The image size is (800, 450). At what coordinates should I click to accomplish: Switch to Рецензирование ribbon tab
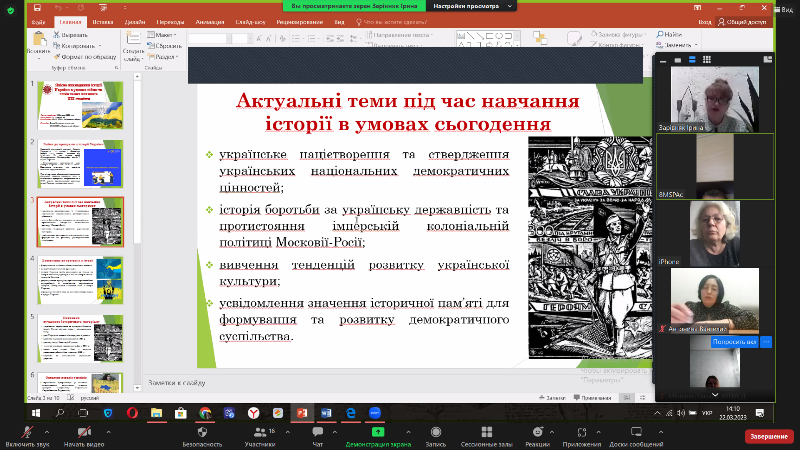point(299,22)
